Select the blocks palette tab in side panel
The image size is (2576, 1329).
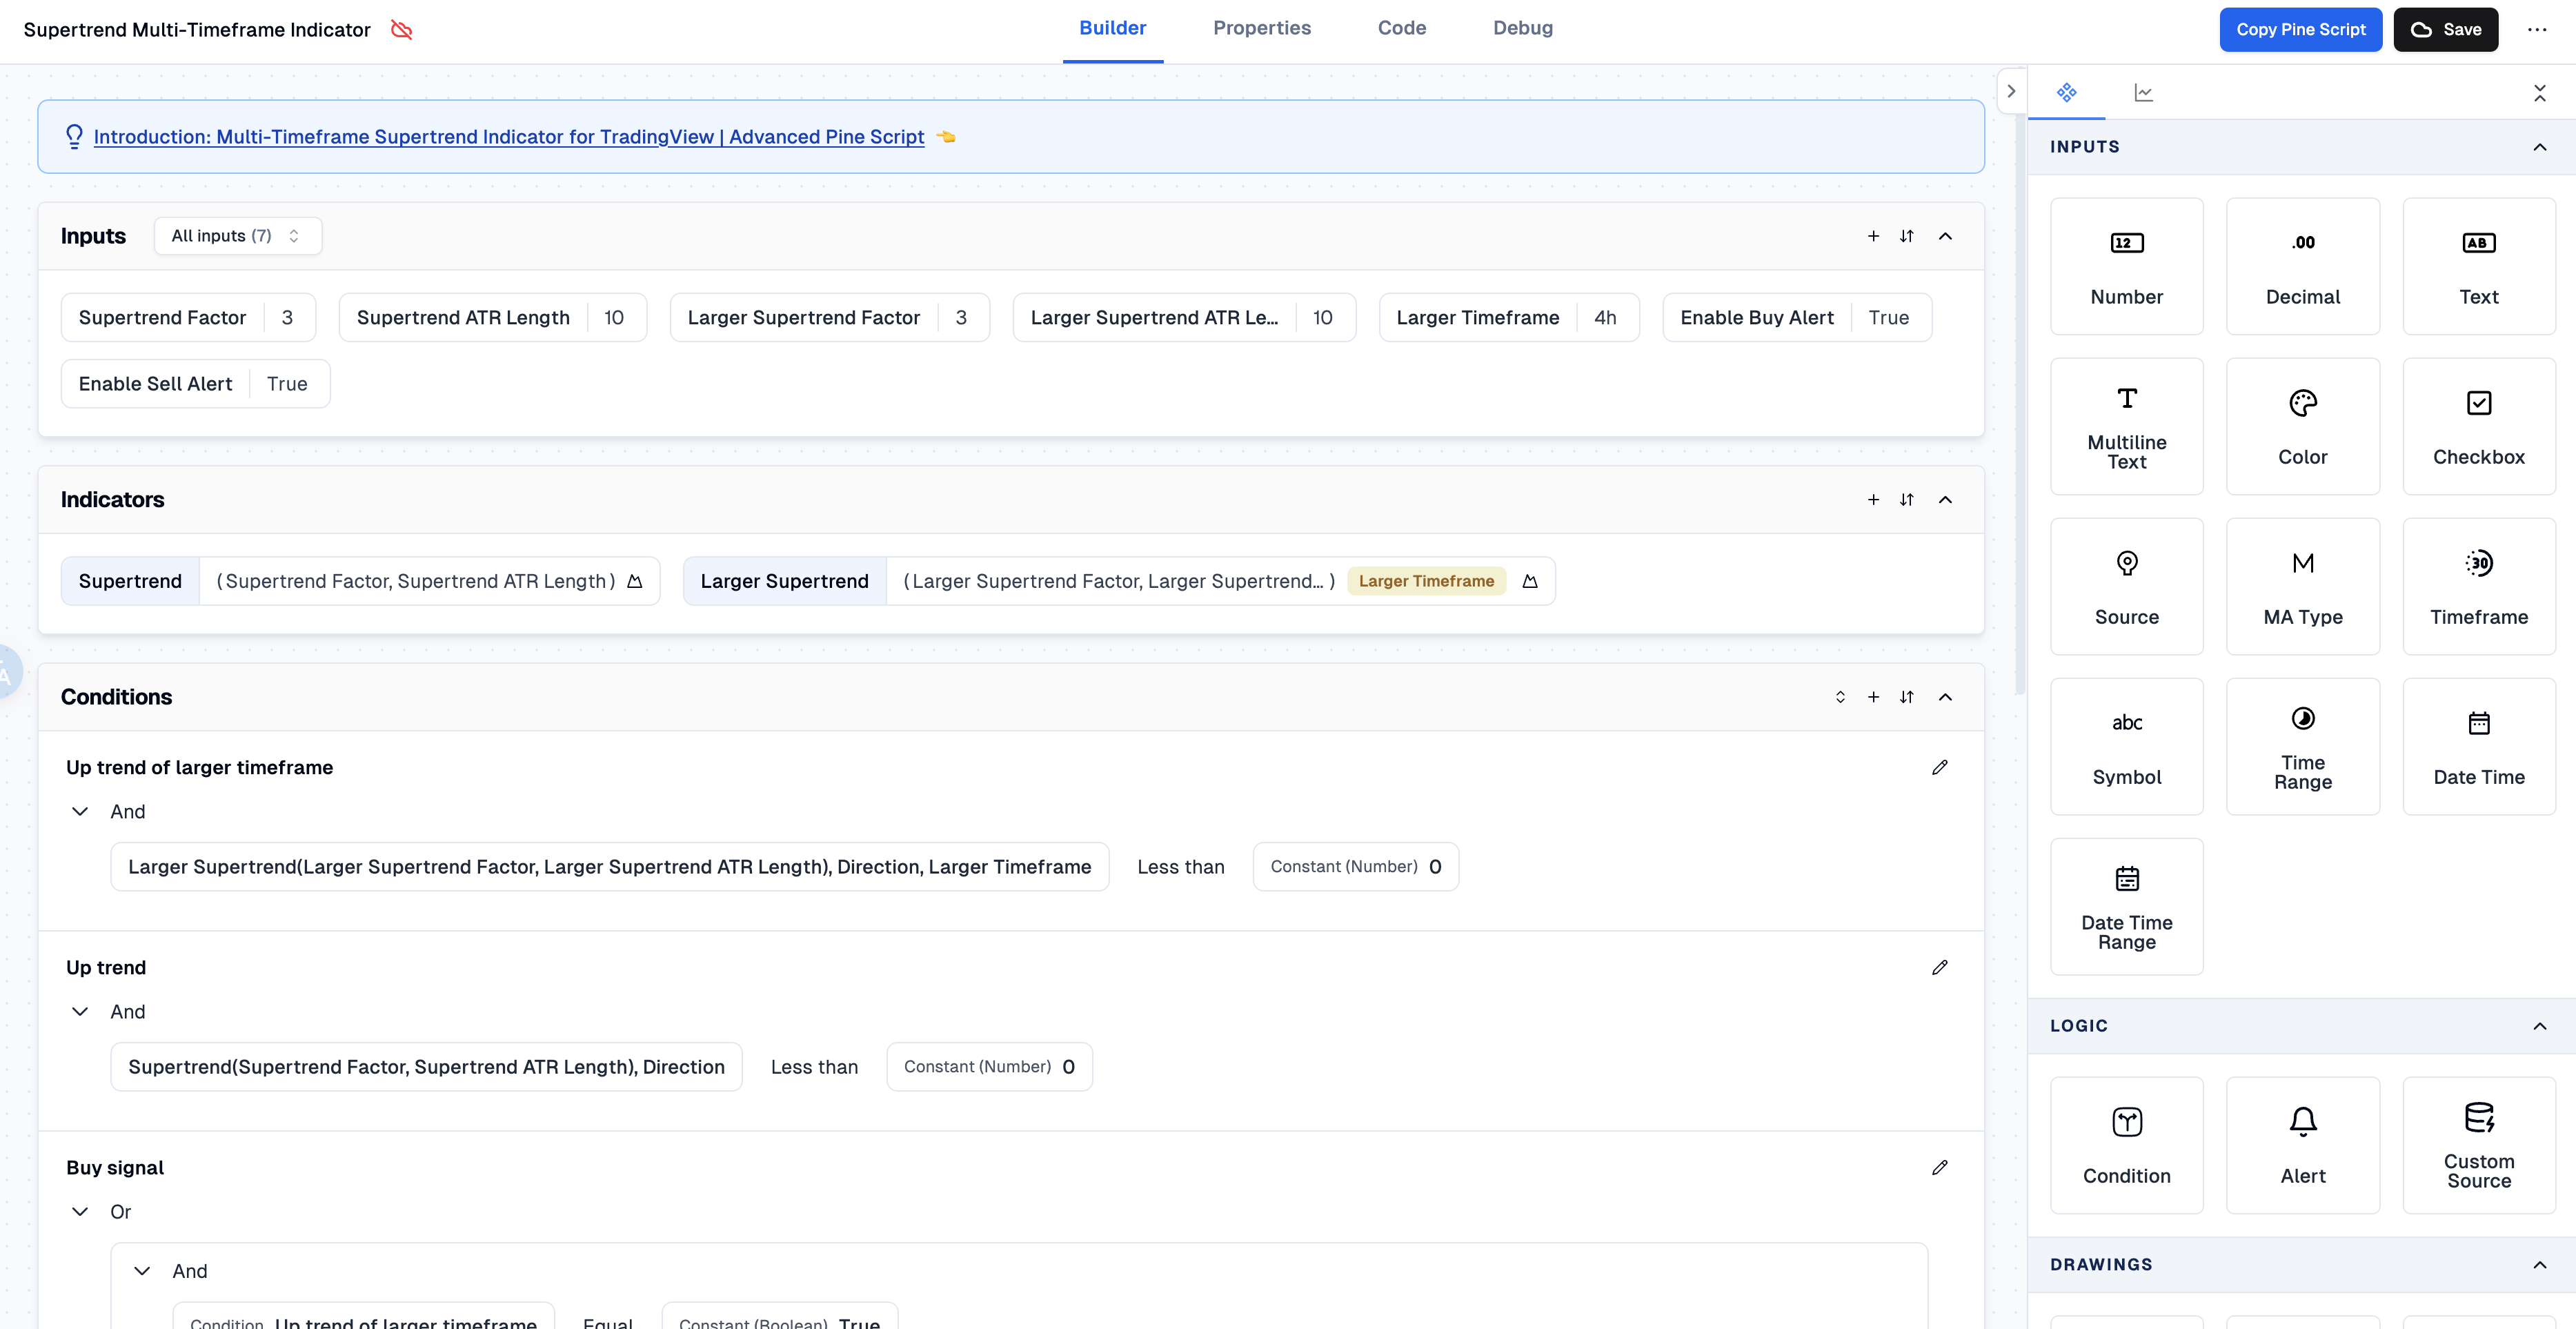tap(2066, 92)
